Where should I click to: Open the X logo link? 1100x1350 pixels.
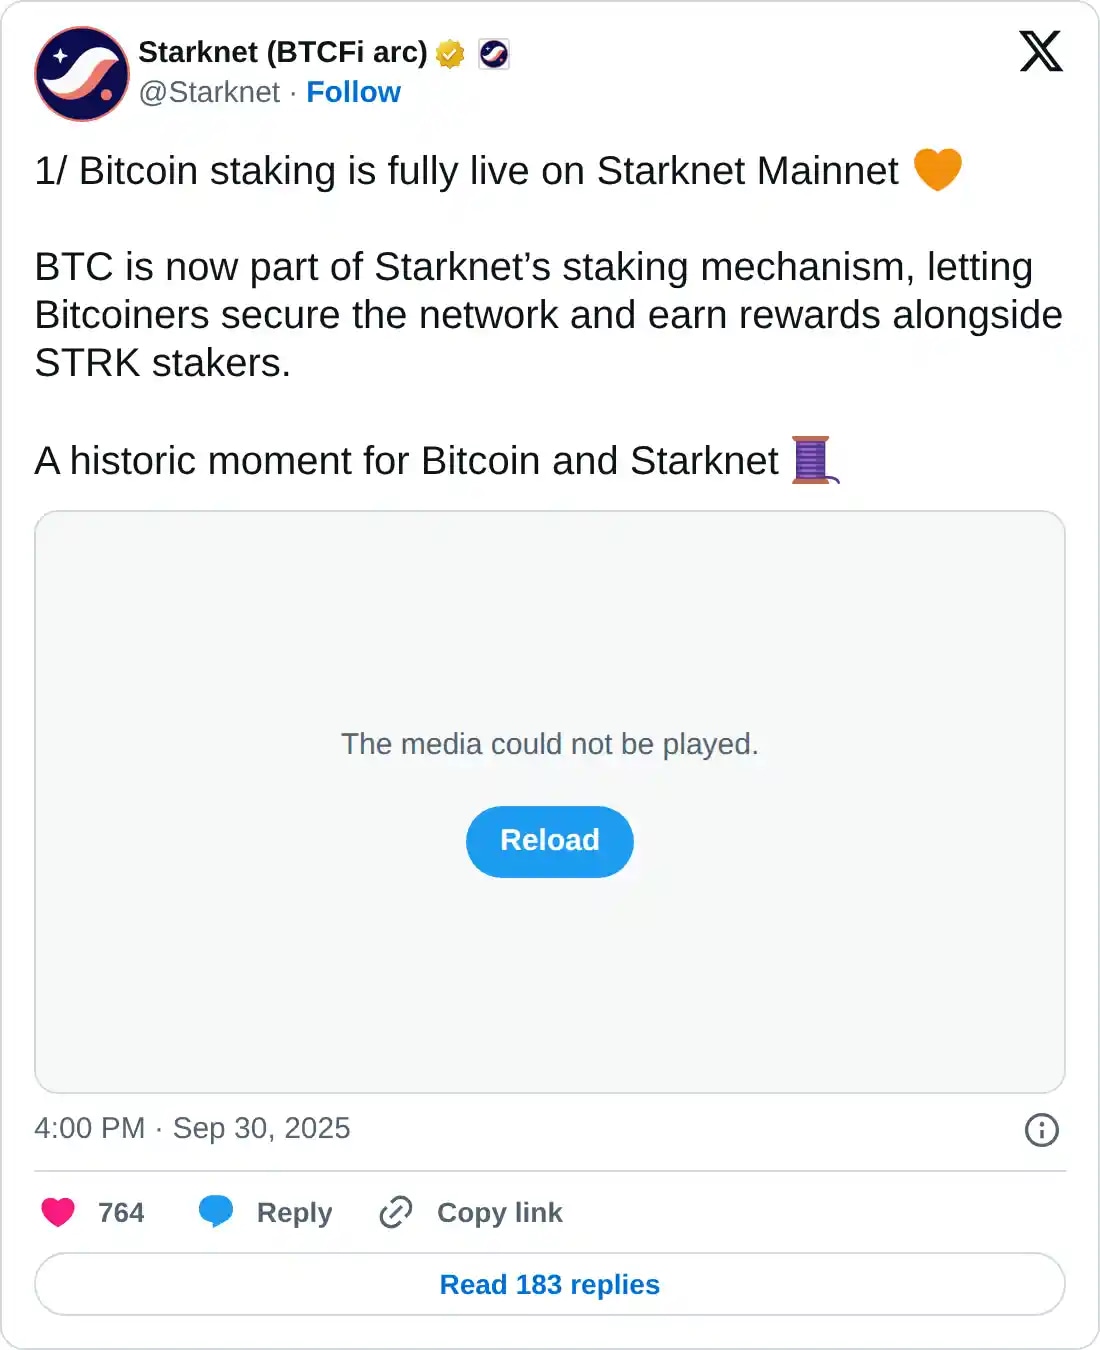1041,52
